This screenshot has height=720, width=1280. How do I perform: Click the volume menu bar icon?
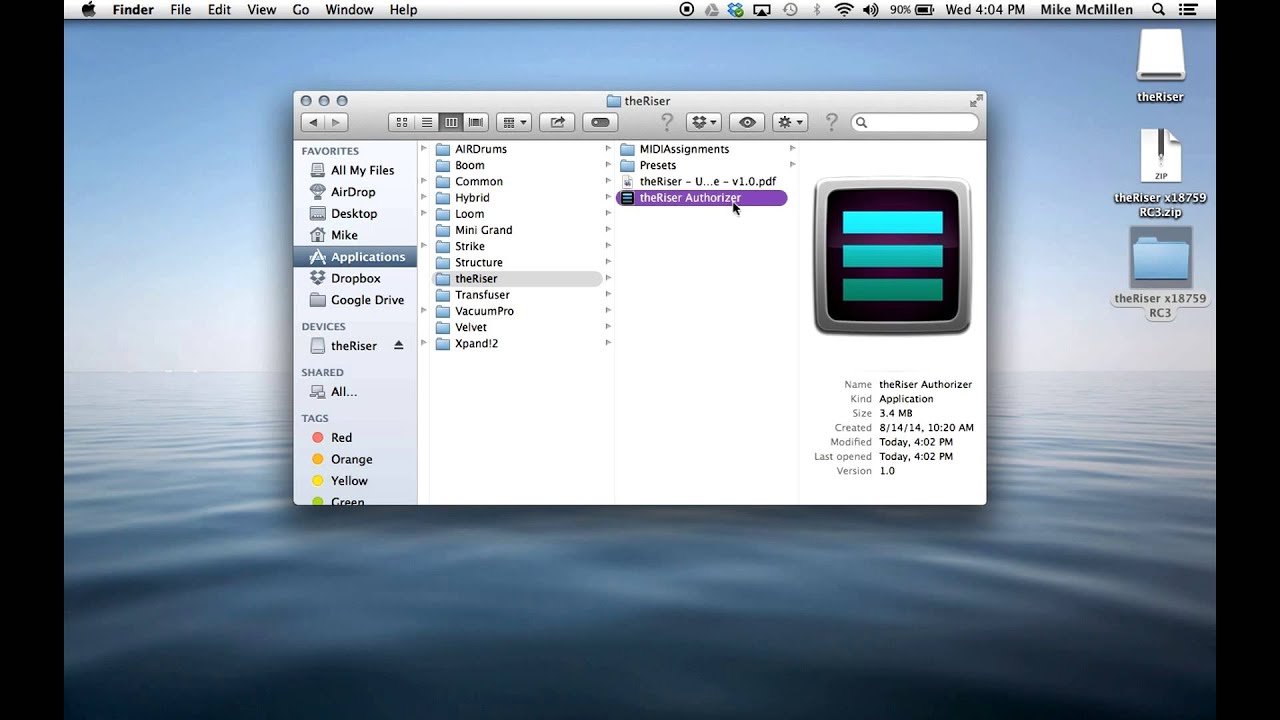pos(870,10)
